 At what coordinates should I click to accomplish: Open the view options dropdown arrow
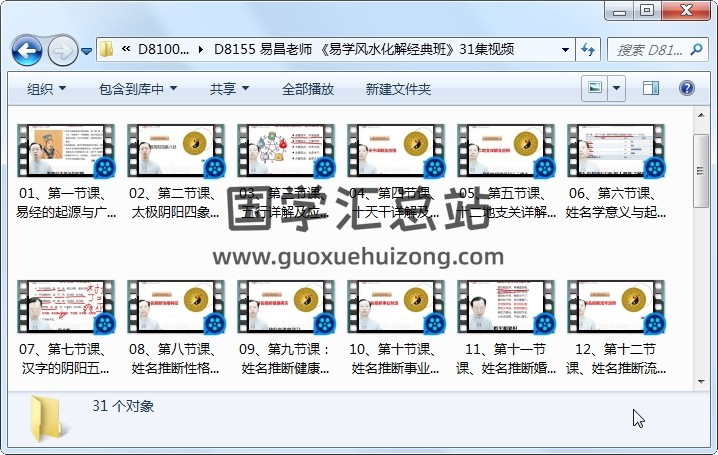[x=617, y=88]
